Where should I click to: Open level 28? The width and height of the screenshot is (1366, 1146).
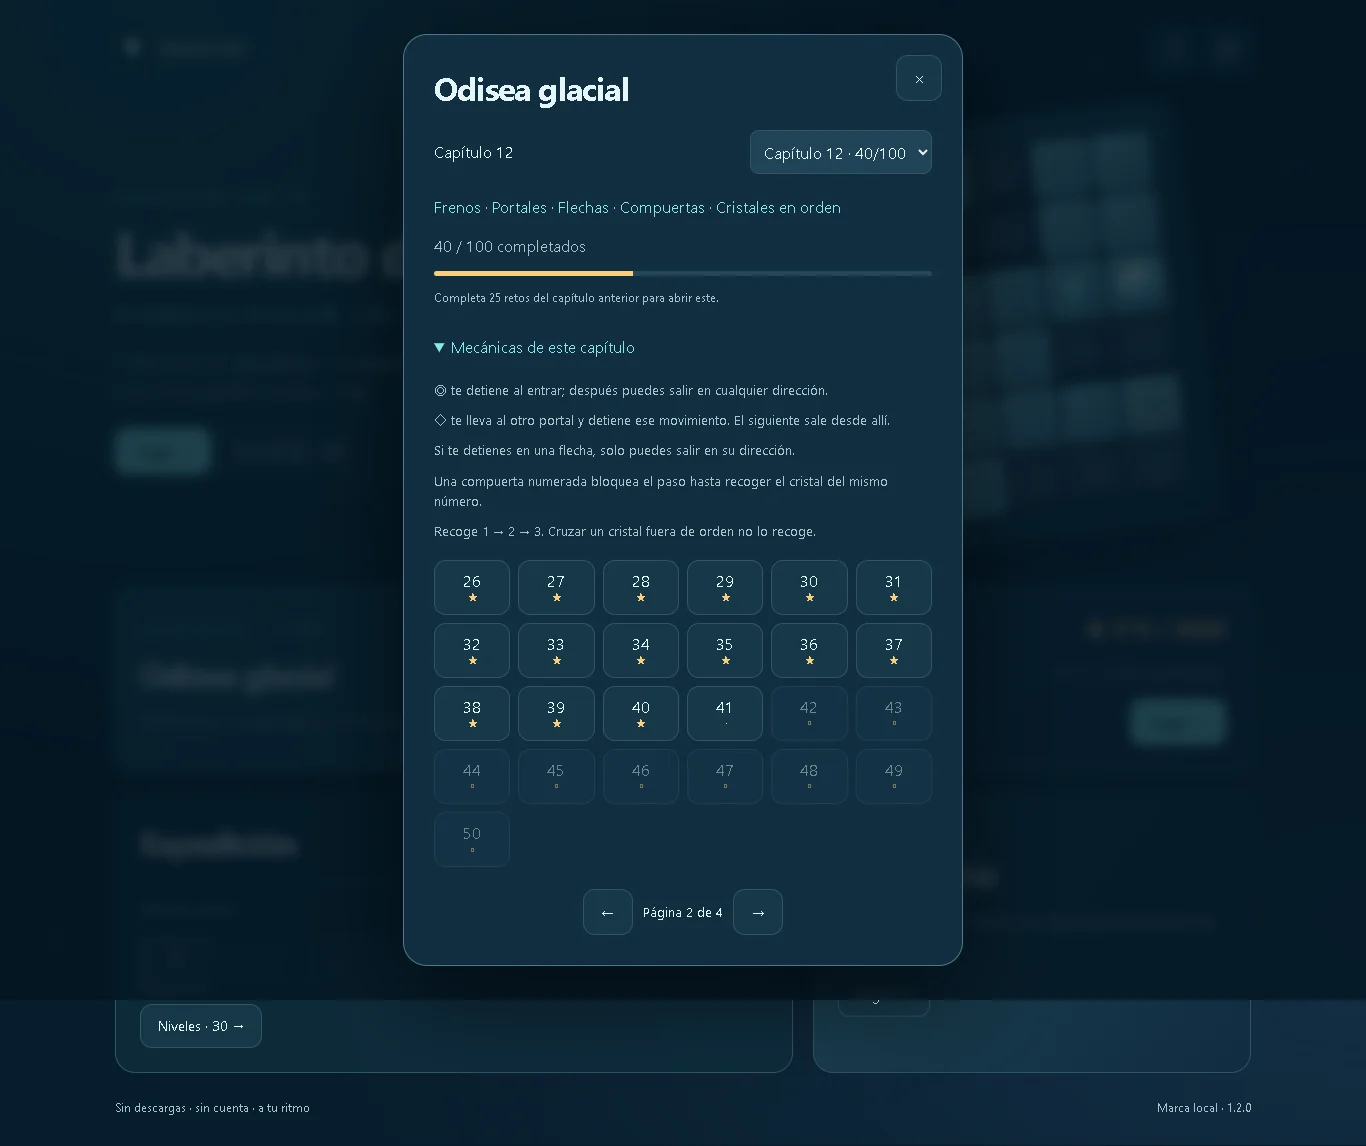coord(641,588)
